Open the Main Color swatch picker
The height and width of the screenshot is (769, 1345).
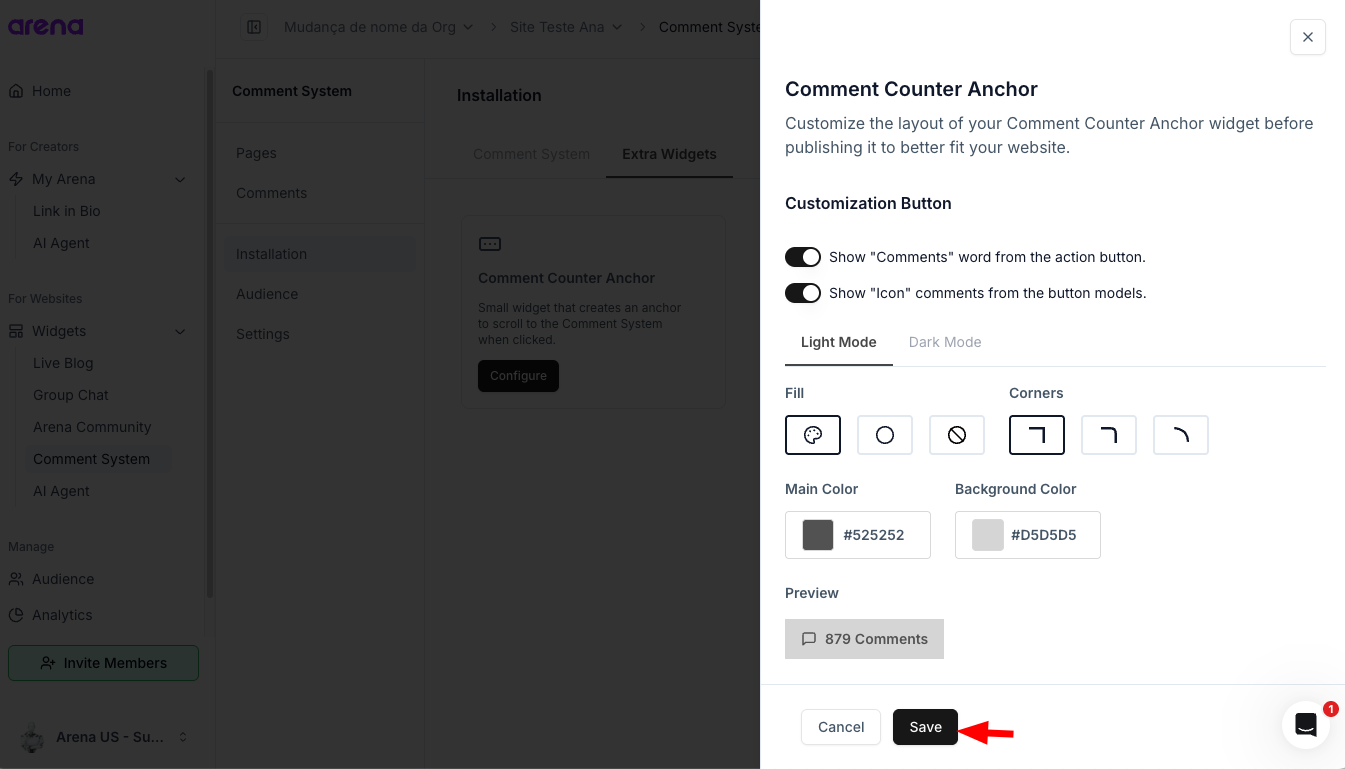(818, 535)
